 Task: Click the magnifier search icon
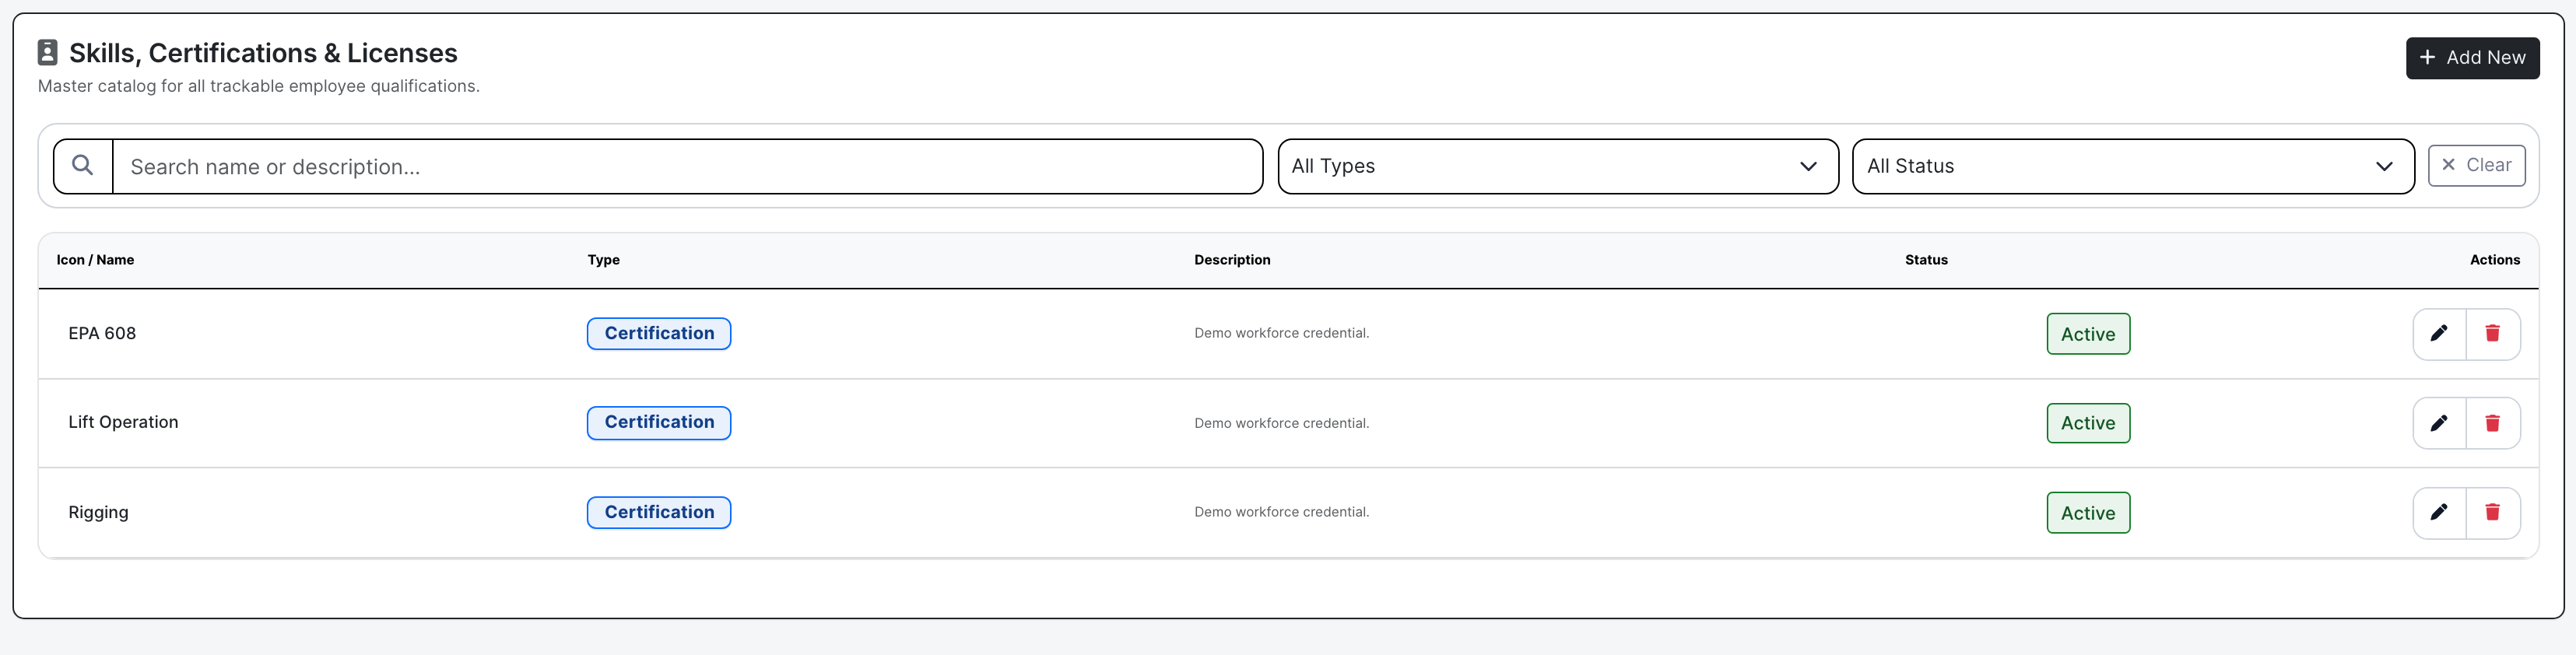pos(83,166)
